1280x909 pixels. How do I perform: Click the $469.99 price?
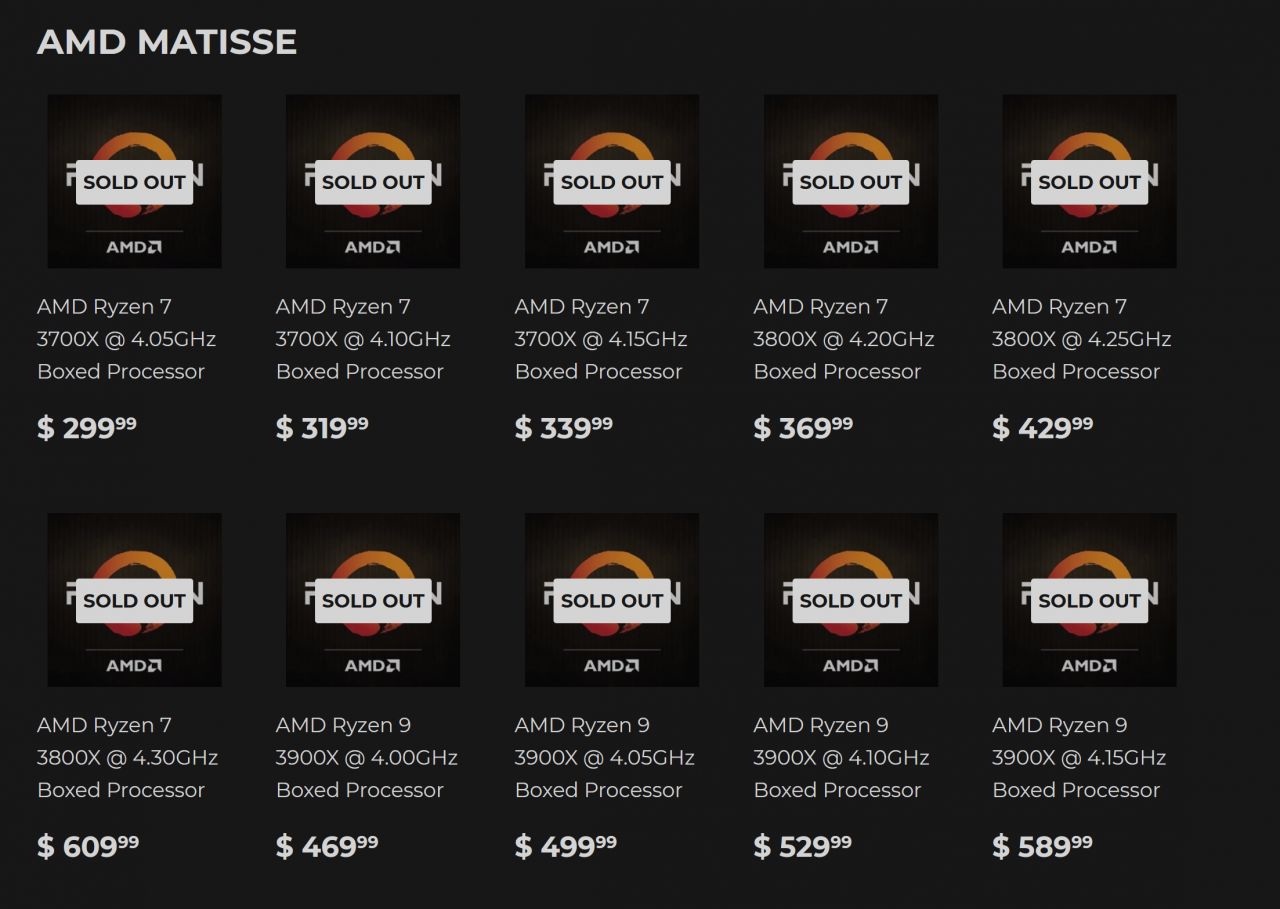[x=327, y=846]
